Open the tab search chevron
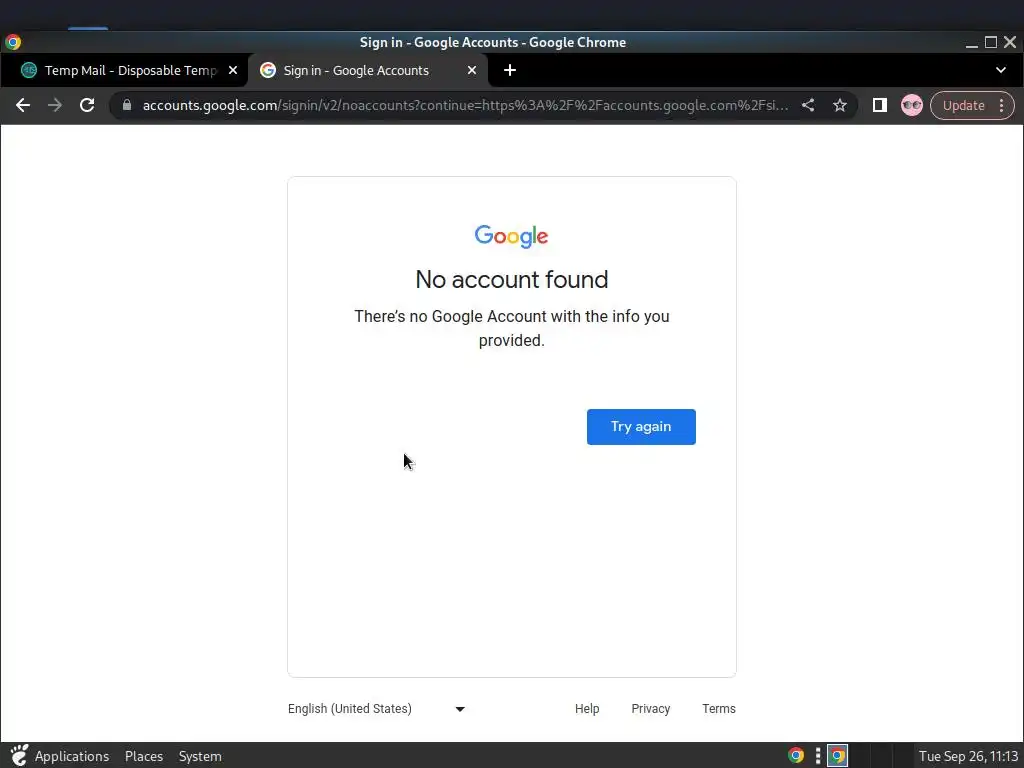Viewport: 1024px width, 768px height. [x=1000, y=70]
